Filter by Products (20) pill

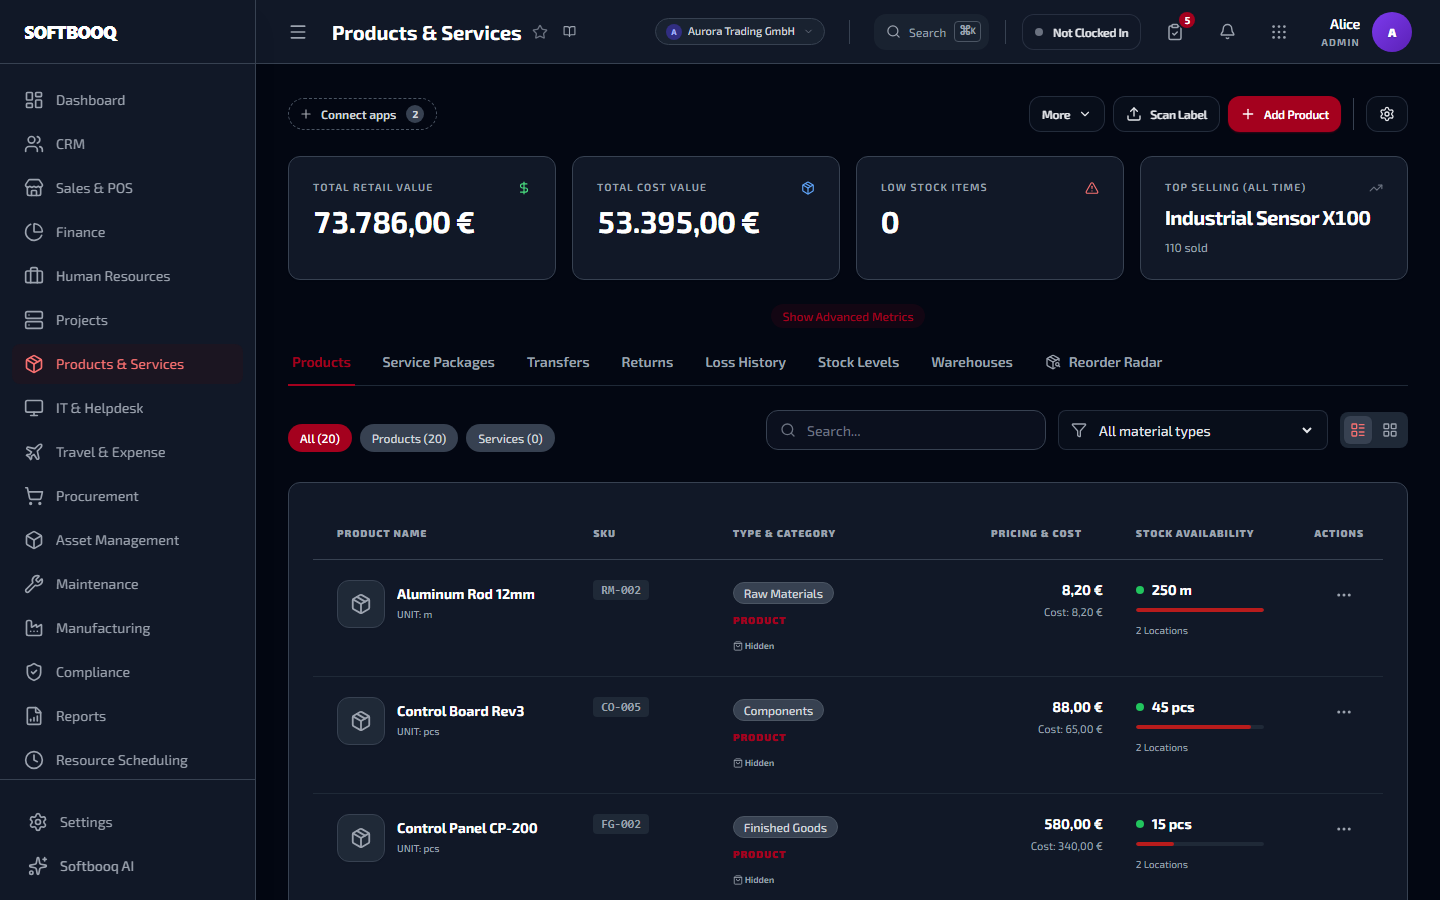[x=409, y=438]
